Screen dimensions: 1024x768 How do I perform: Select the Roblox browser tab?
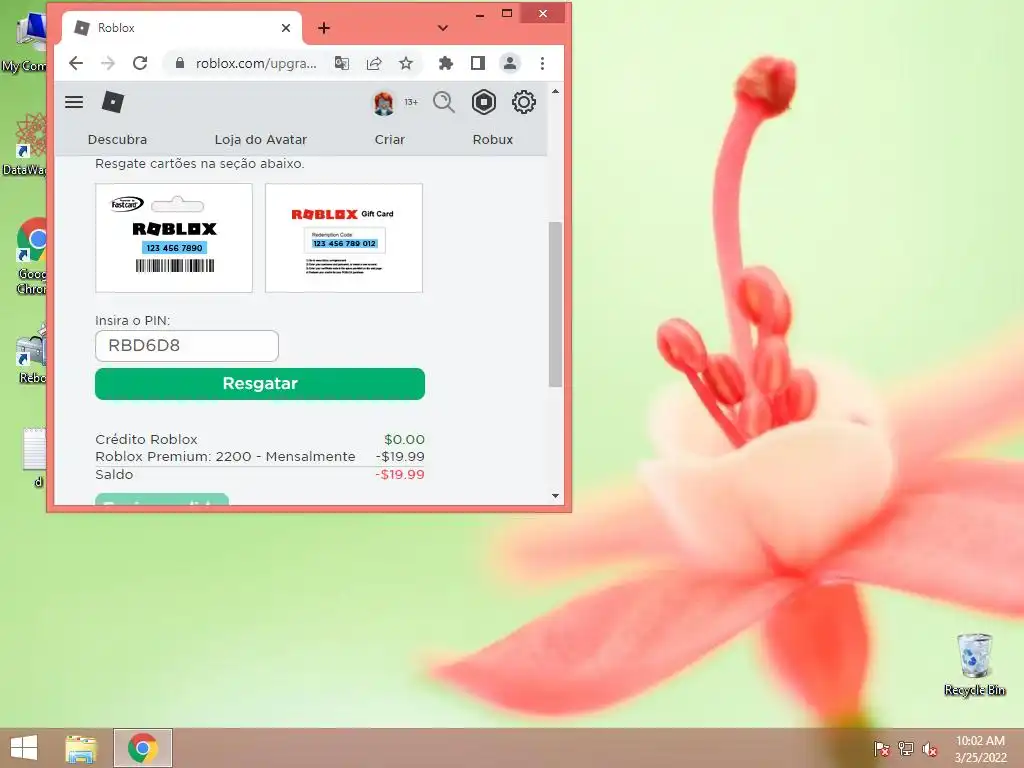pos(182,28)
